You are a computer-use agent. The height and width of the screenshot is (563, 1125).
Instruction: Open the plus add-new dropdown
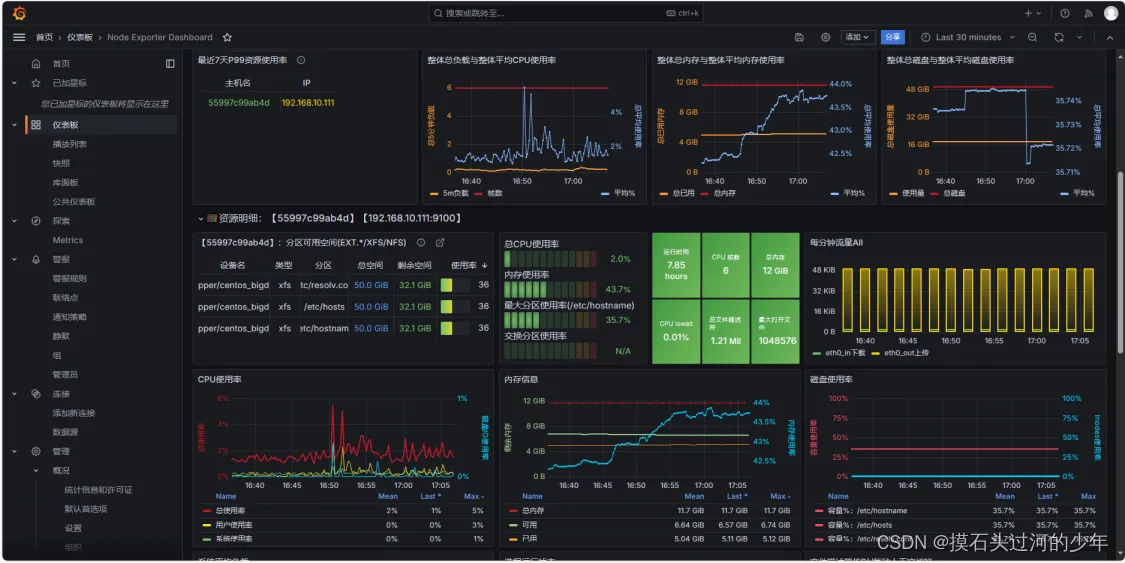click(1032, 13)
